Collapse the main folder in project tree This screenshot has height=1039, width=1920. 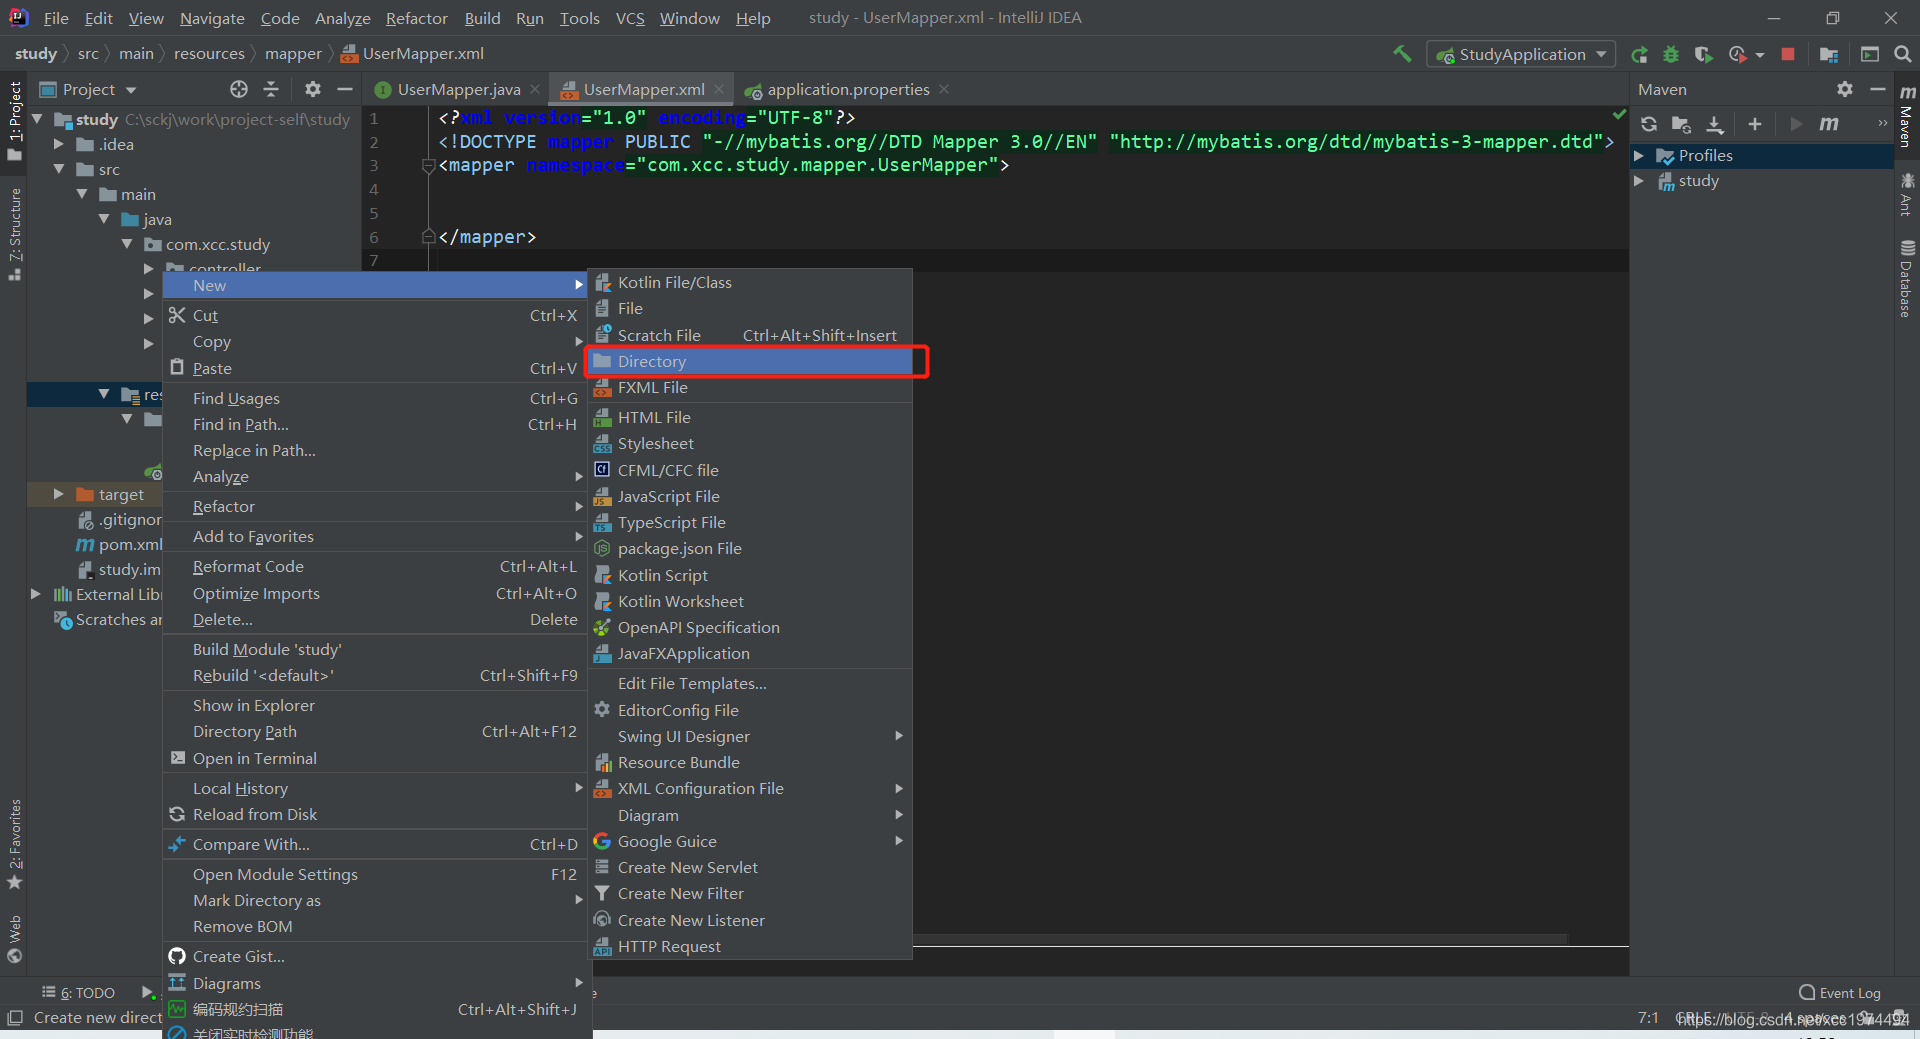[82, 194]
